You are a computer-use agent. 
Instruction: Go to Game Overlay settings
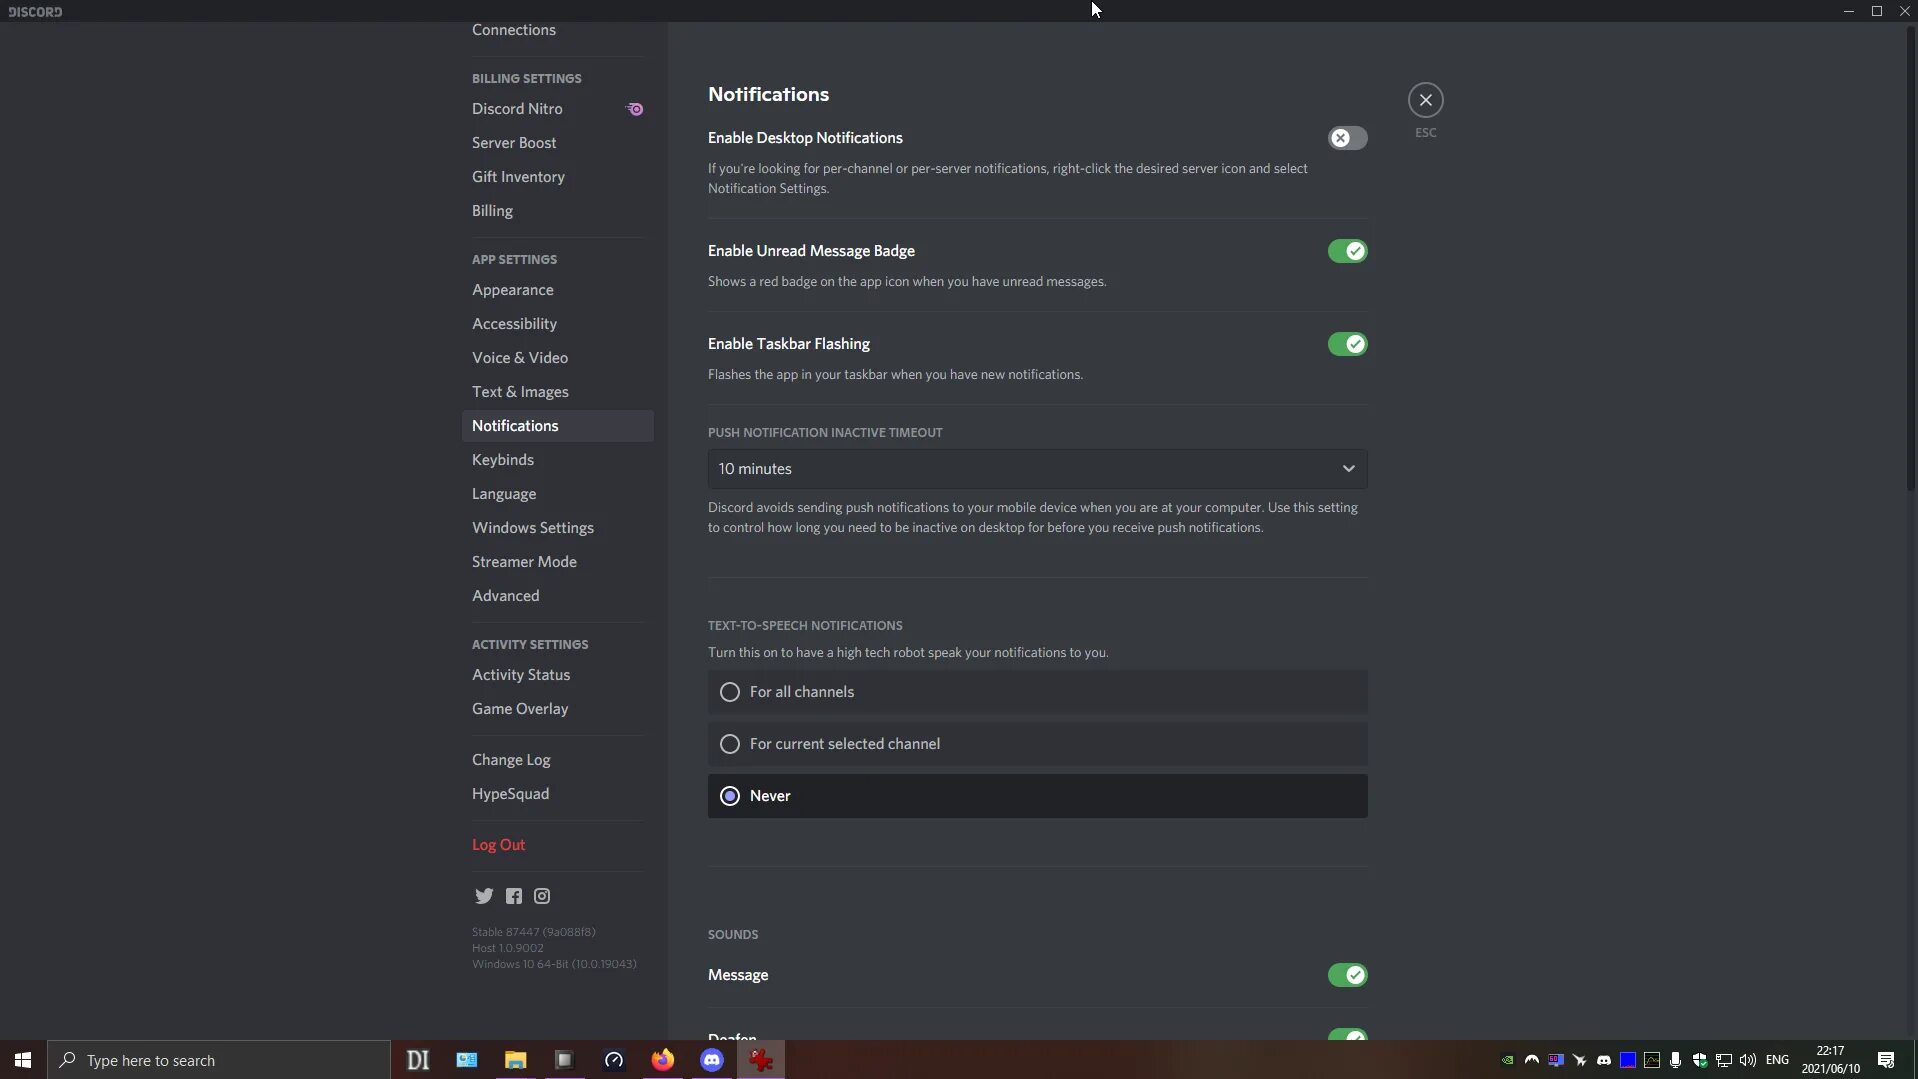point(557,709)
